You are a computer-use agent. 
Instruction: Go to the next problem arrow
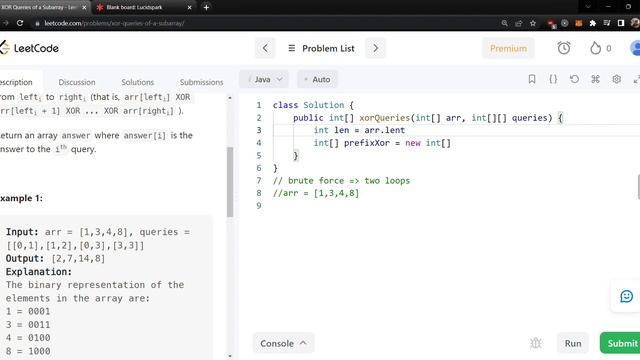[375, 48]
